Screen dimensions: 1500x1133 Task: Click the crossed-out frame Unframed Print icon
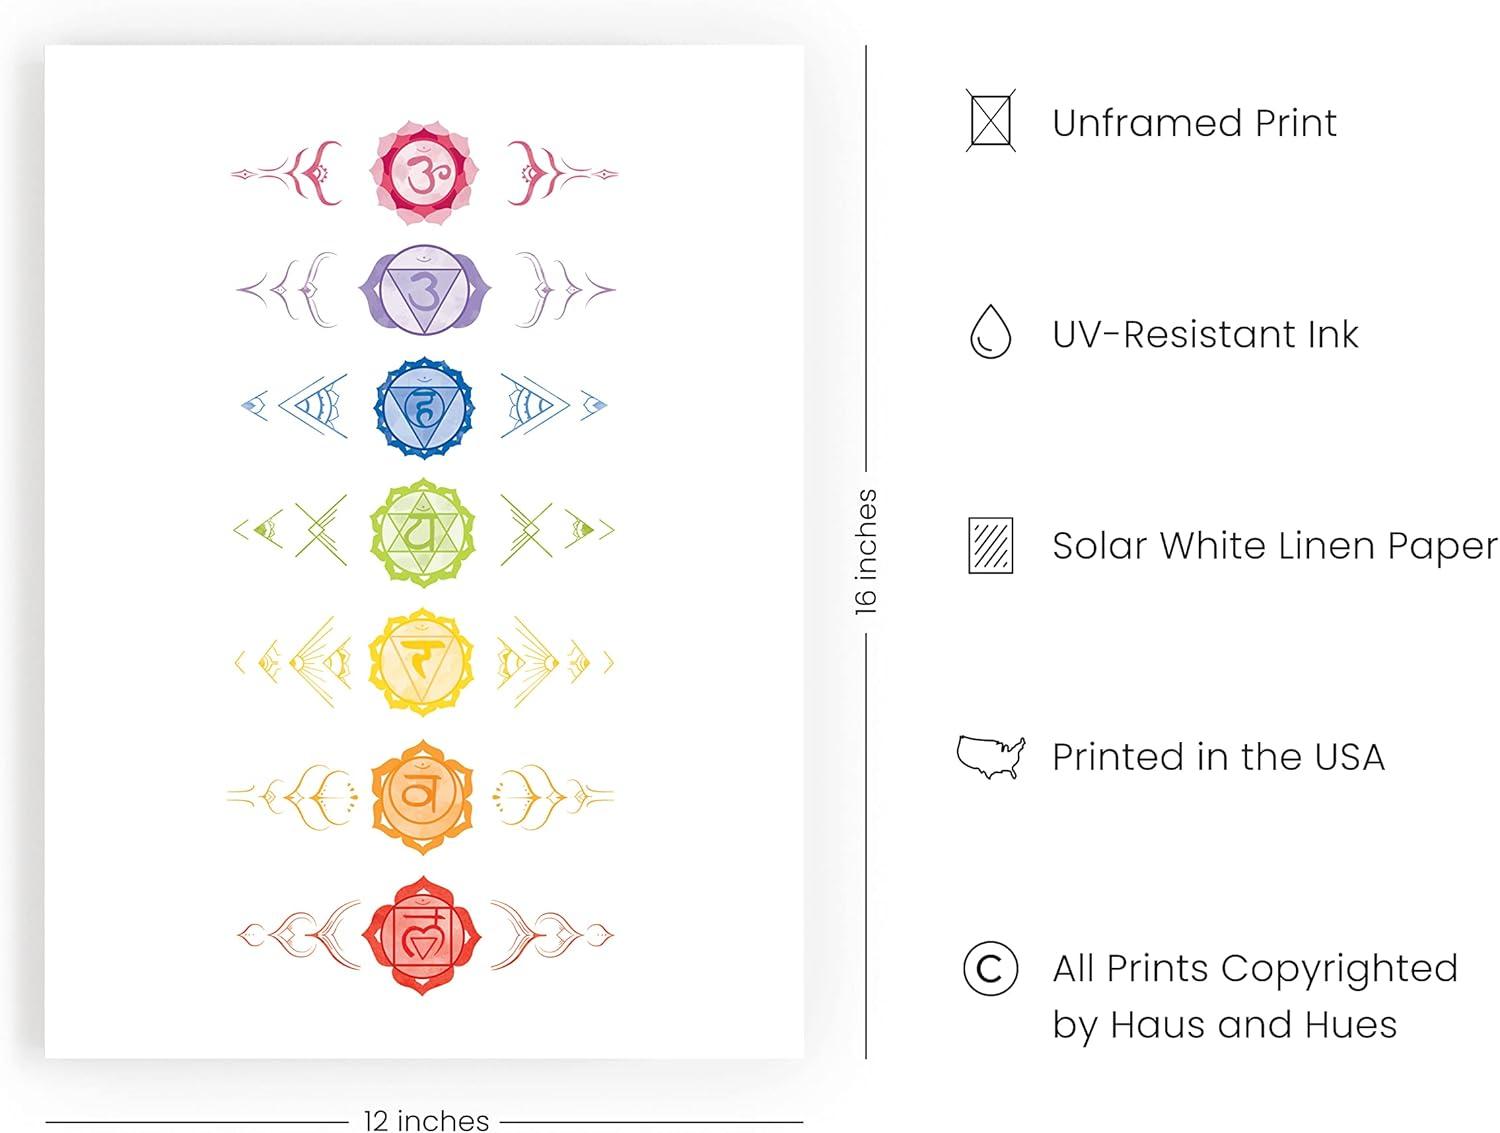(990, 122)
